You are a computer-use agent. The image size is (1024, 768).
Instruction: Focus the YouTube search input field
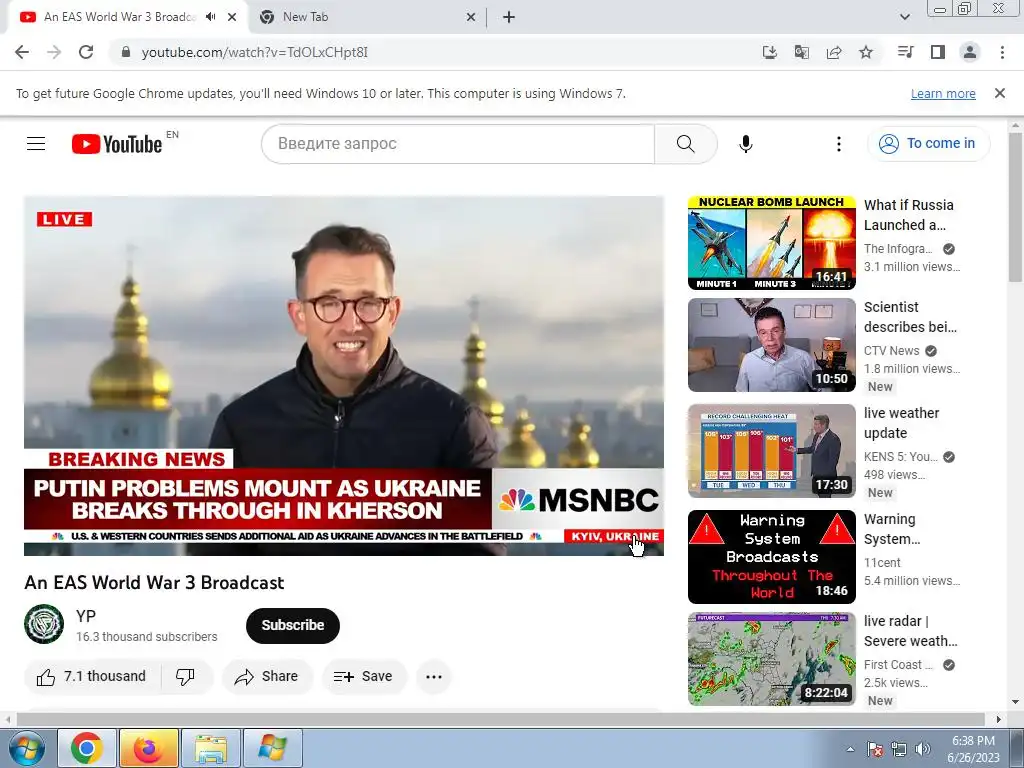click(458, 144)
